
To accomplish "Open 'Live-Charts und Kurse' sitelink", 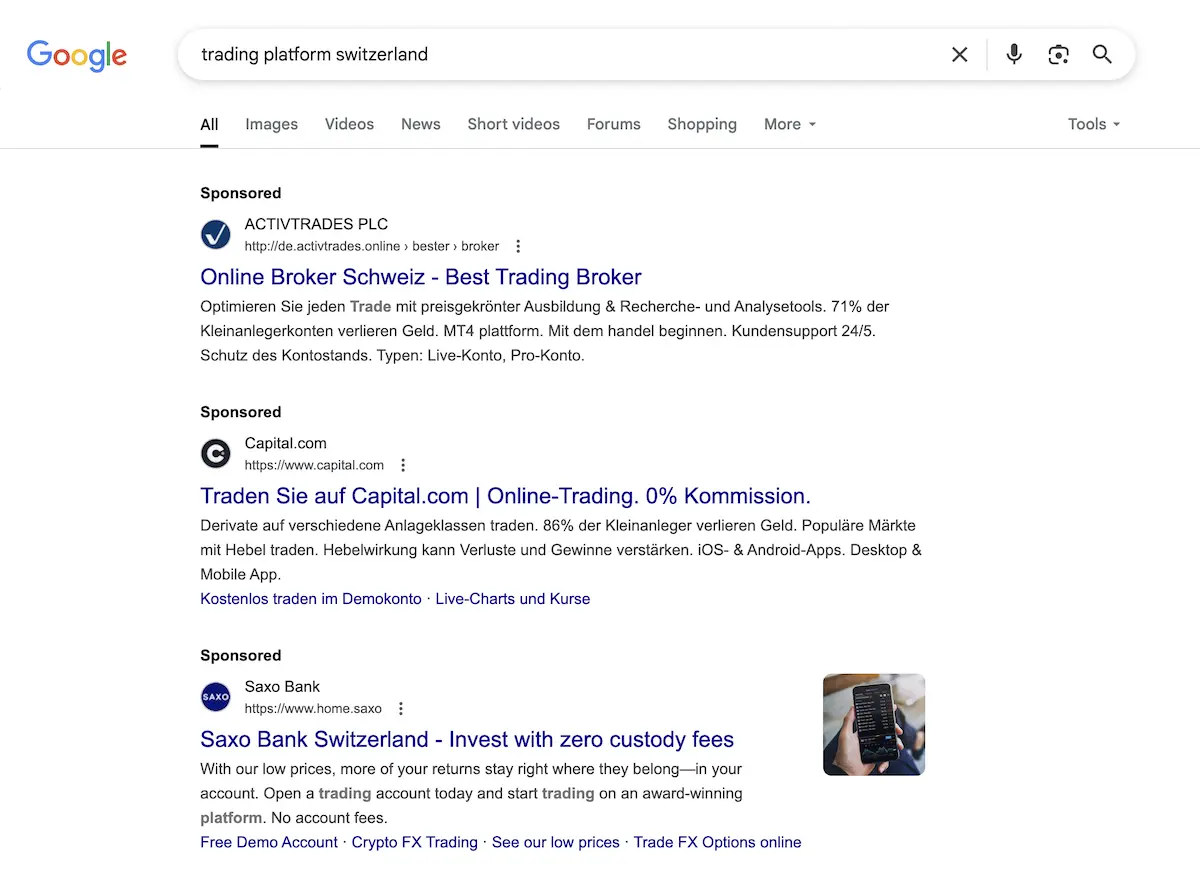I will (513, 599).
